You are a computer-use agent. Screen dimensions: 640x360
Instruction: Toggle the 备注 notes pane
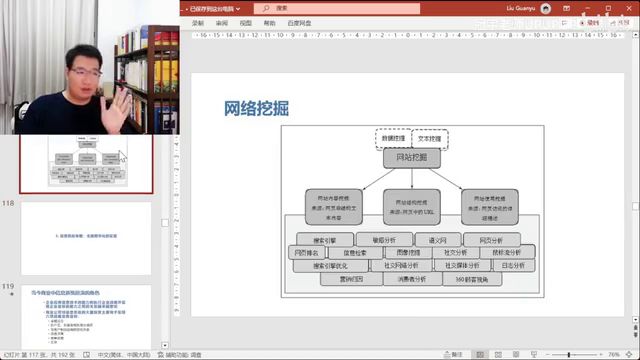(453, 355)
